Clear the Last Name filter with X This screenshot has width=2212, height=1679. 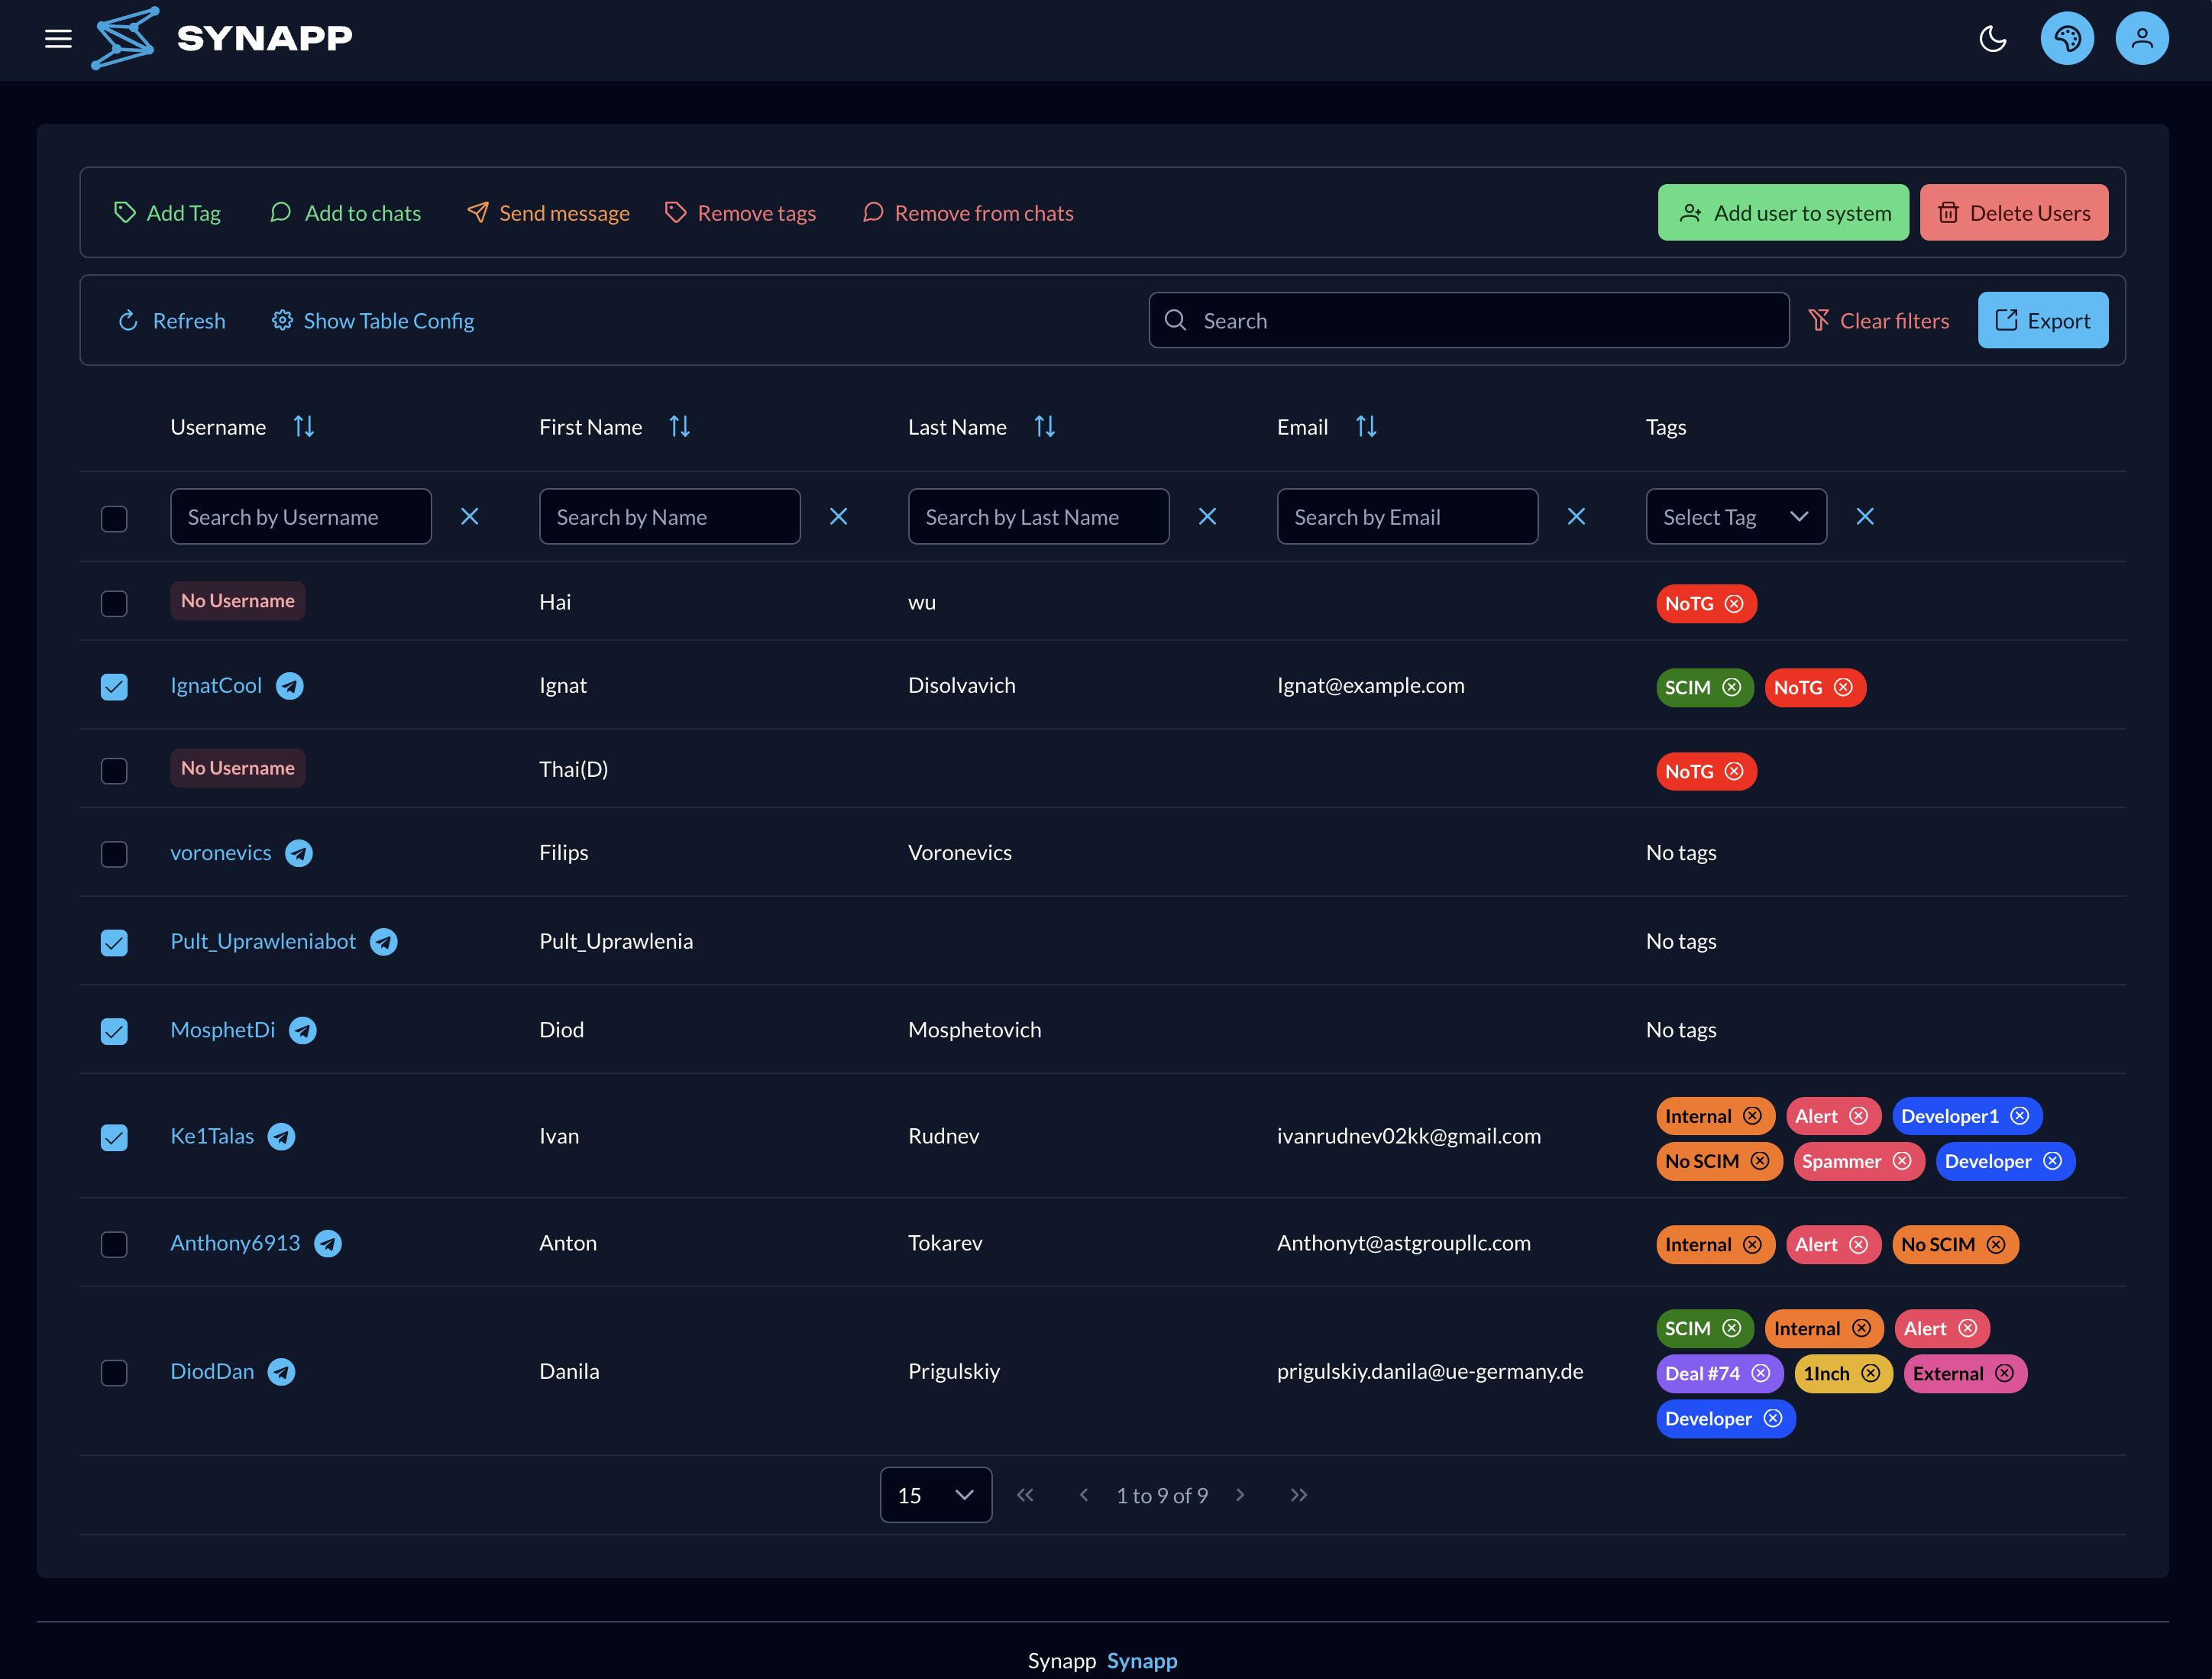[x=1208, y=517]
